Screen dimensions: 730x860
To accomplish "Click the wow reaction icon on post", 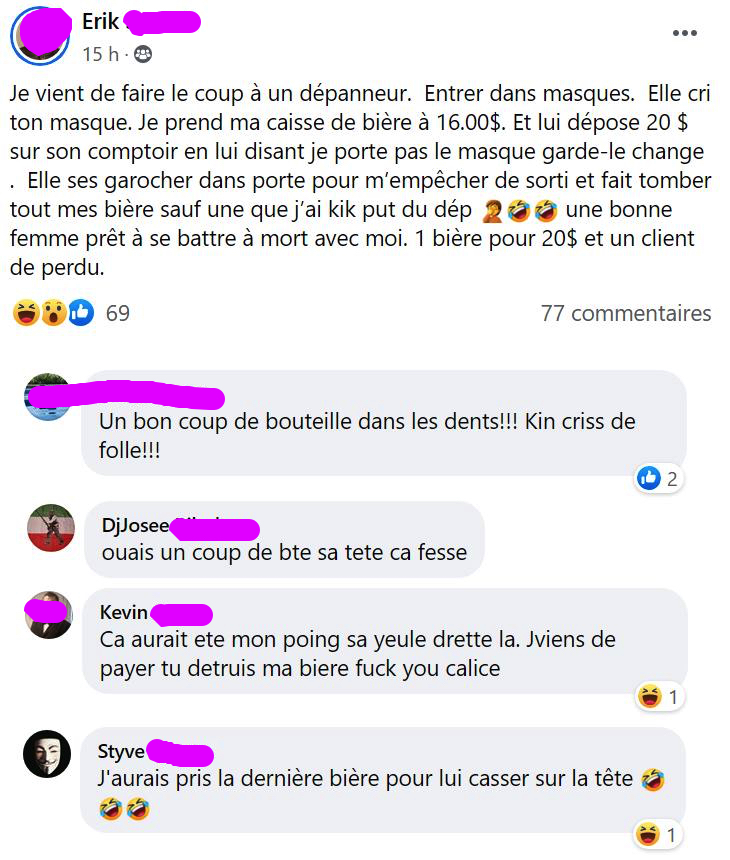I will [x=54, y=313].
